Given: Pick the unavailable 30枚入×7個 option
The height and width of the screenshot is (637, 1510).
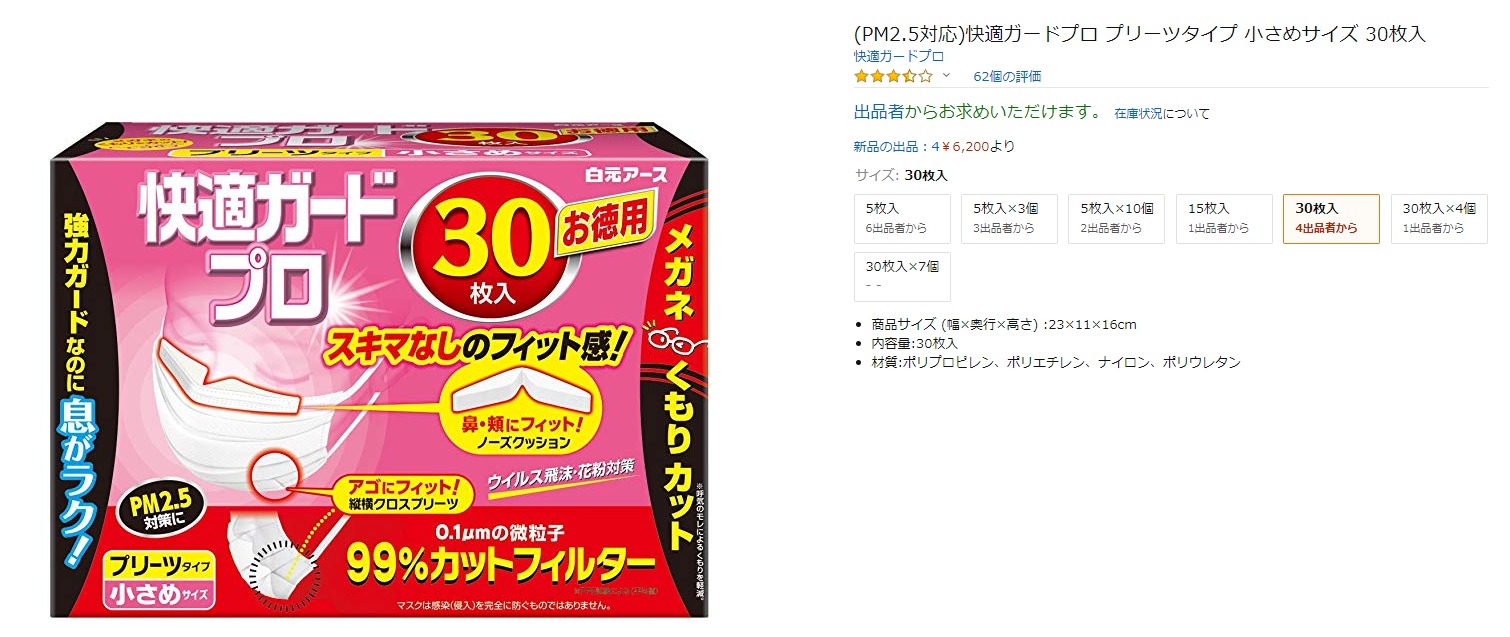Looking at the screenshot, I should point(904,276).
